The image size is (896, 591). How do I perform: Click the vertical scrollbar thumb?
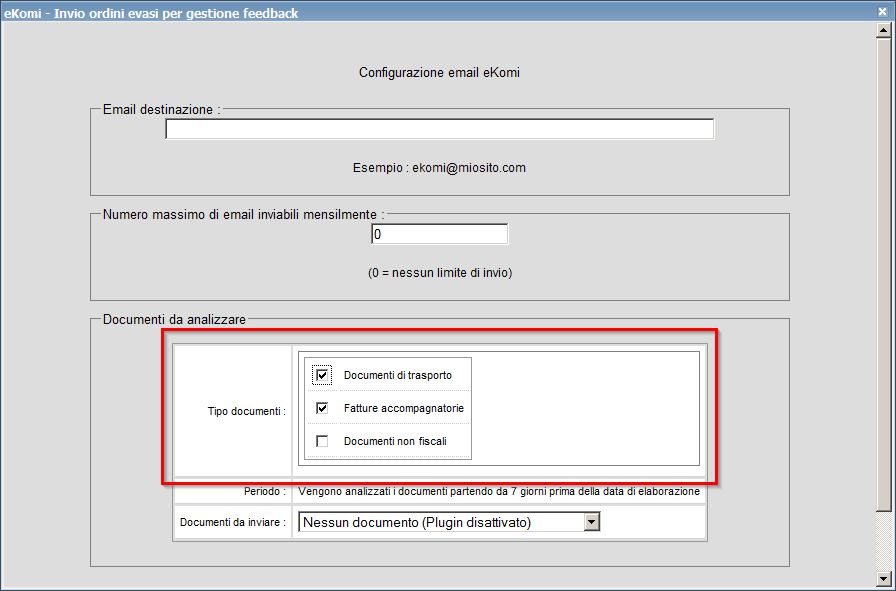(x=883, y=274)
